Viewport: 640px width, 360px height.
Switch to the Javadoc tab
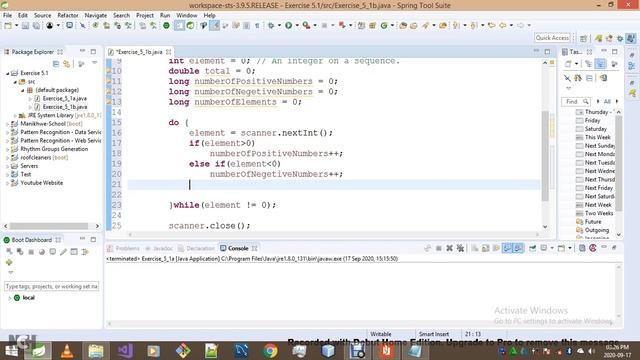(x=159, y=248)
